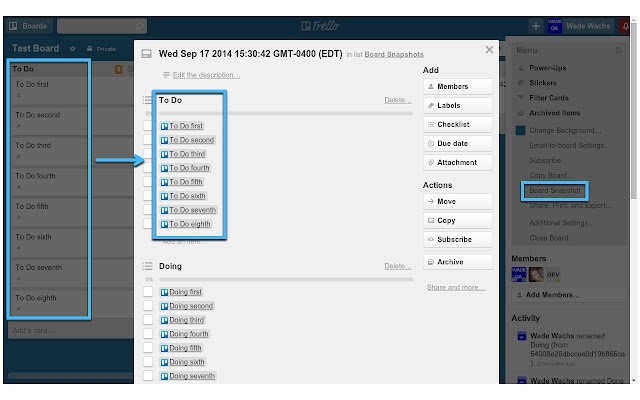Check the To Do first checklist item
The image size is (640, 400).
pos(148,126)
